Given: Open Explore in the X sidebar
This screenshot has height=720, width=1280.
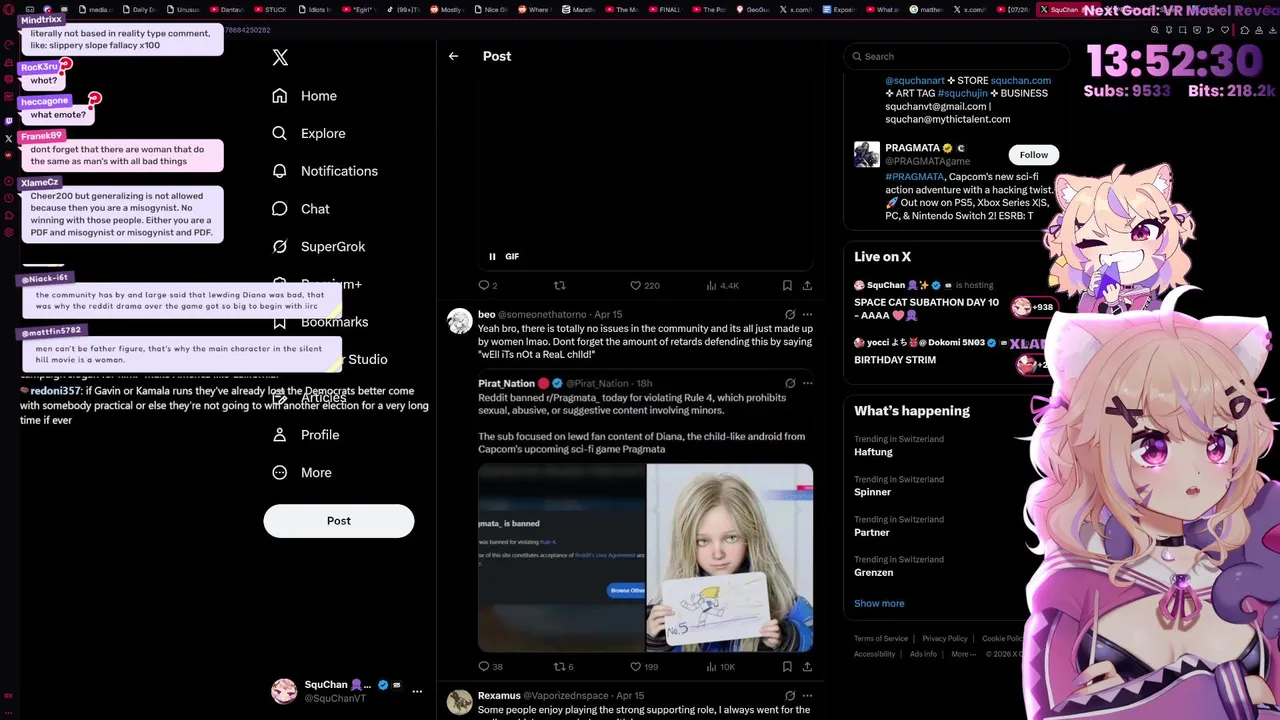Looking at the screenshot, I should click(309, 133).
